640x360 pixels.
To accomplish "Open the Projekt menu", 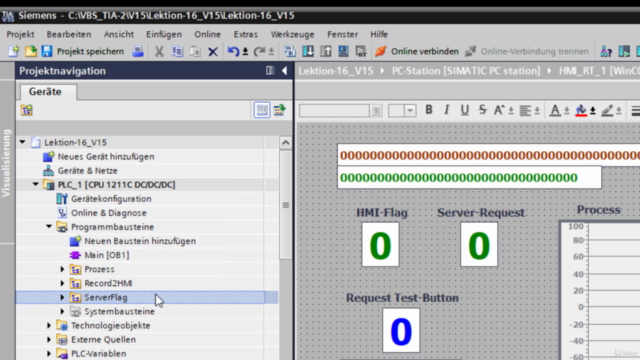I will (x=20, y=34).
